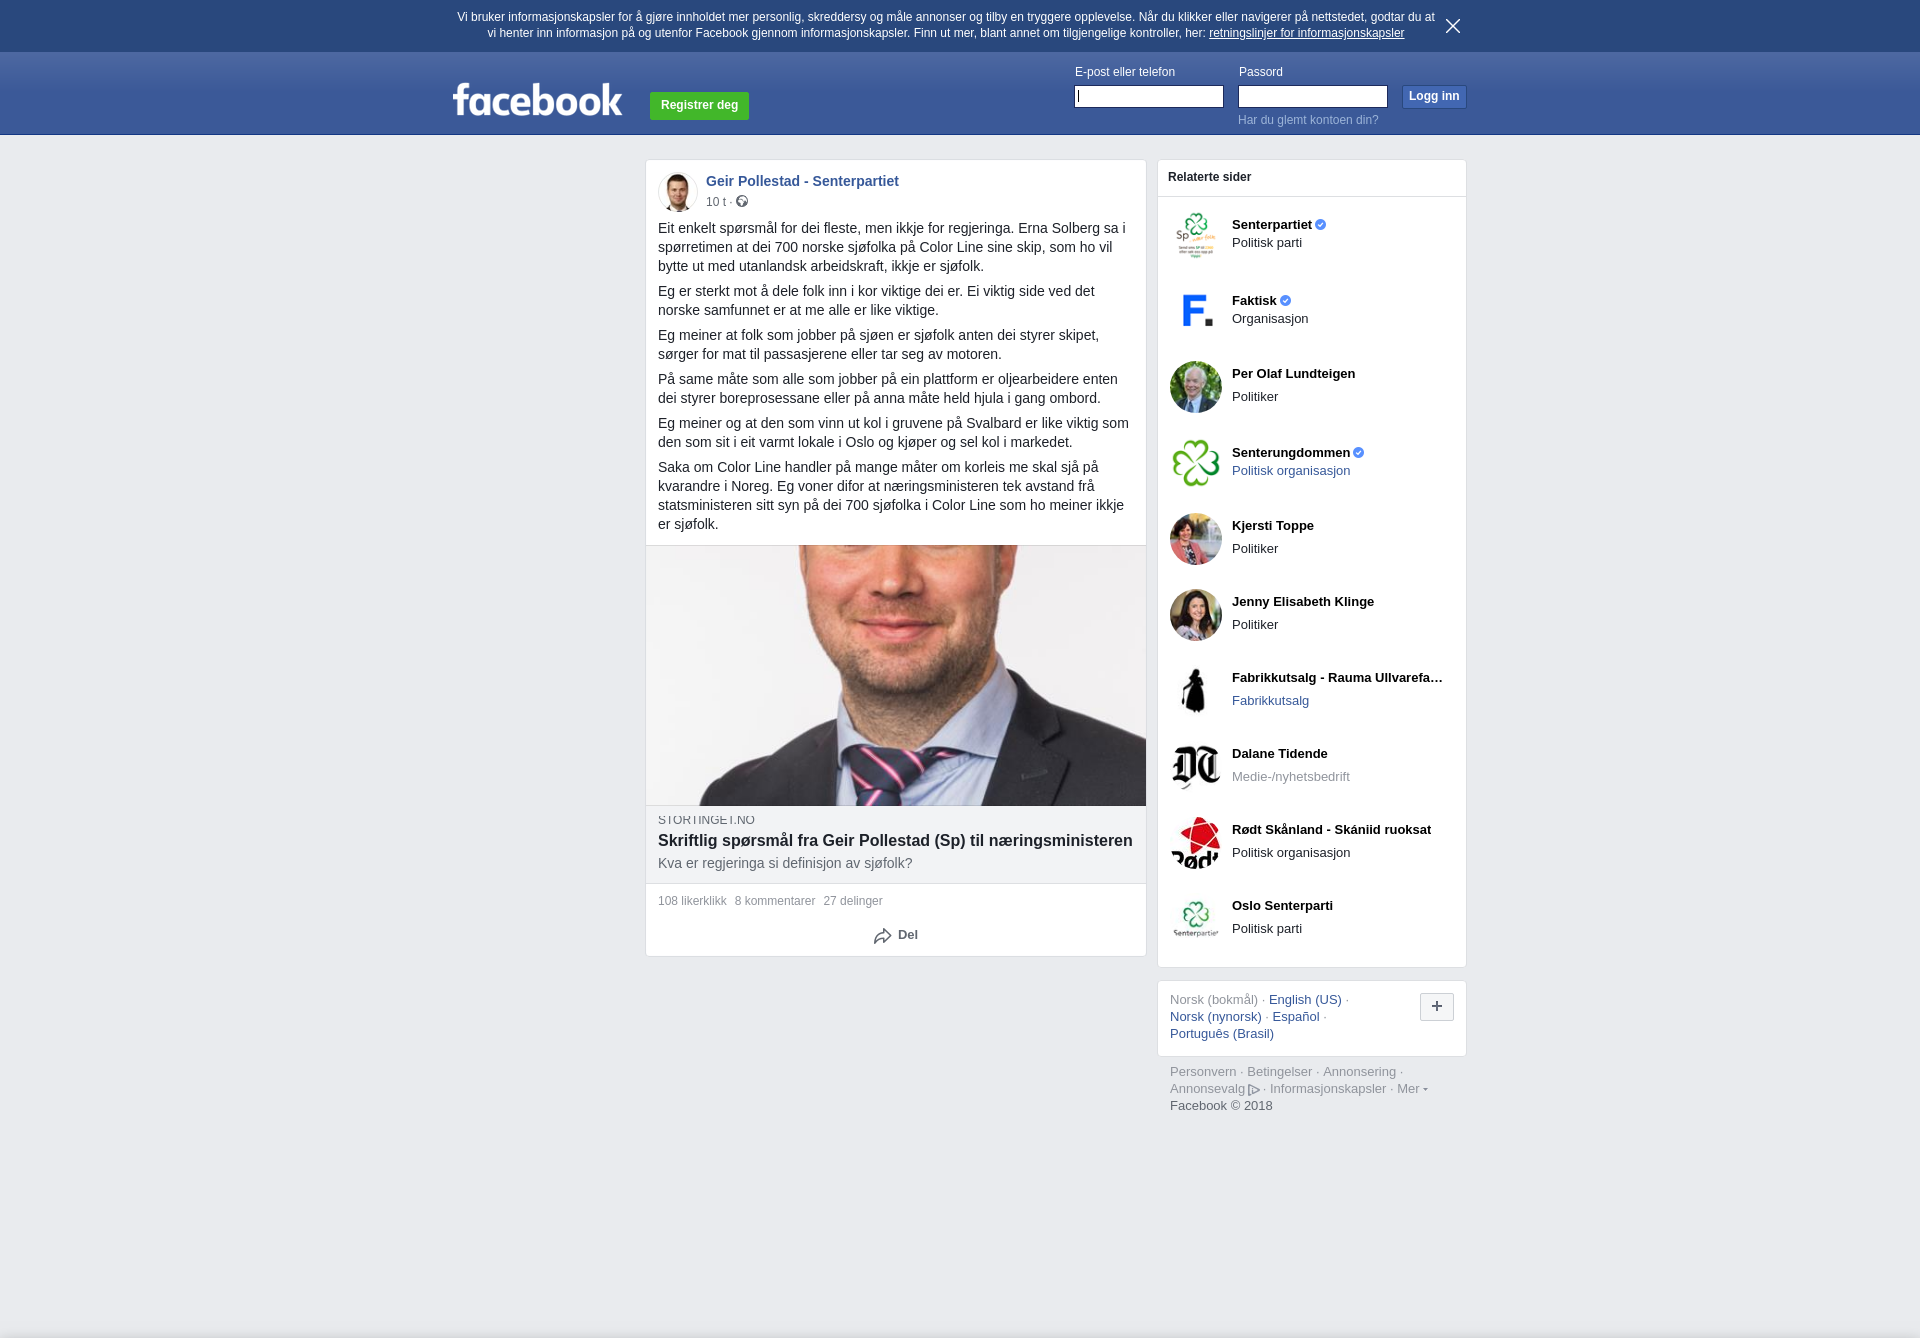Open the Stortinget article image

click(x=896, y=675)
